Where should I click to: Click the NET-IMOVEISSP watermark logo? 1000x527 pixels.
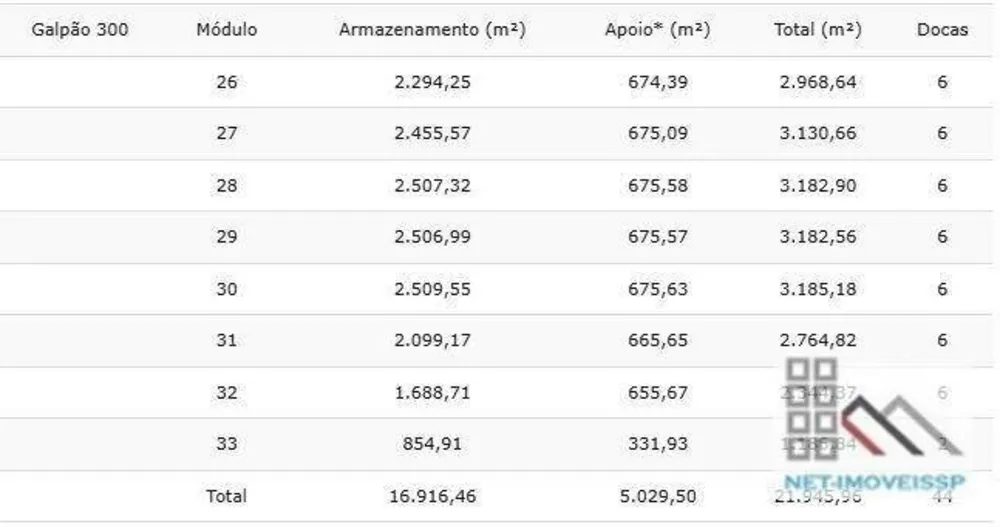[874, 425]
